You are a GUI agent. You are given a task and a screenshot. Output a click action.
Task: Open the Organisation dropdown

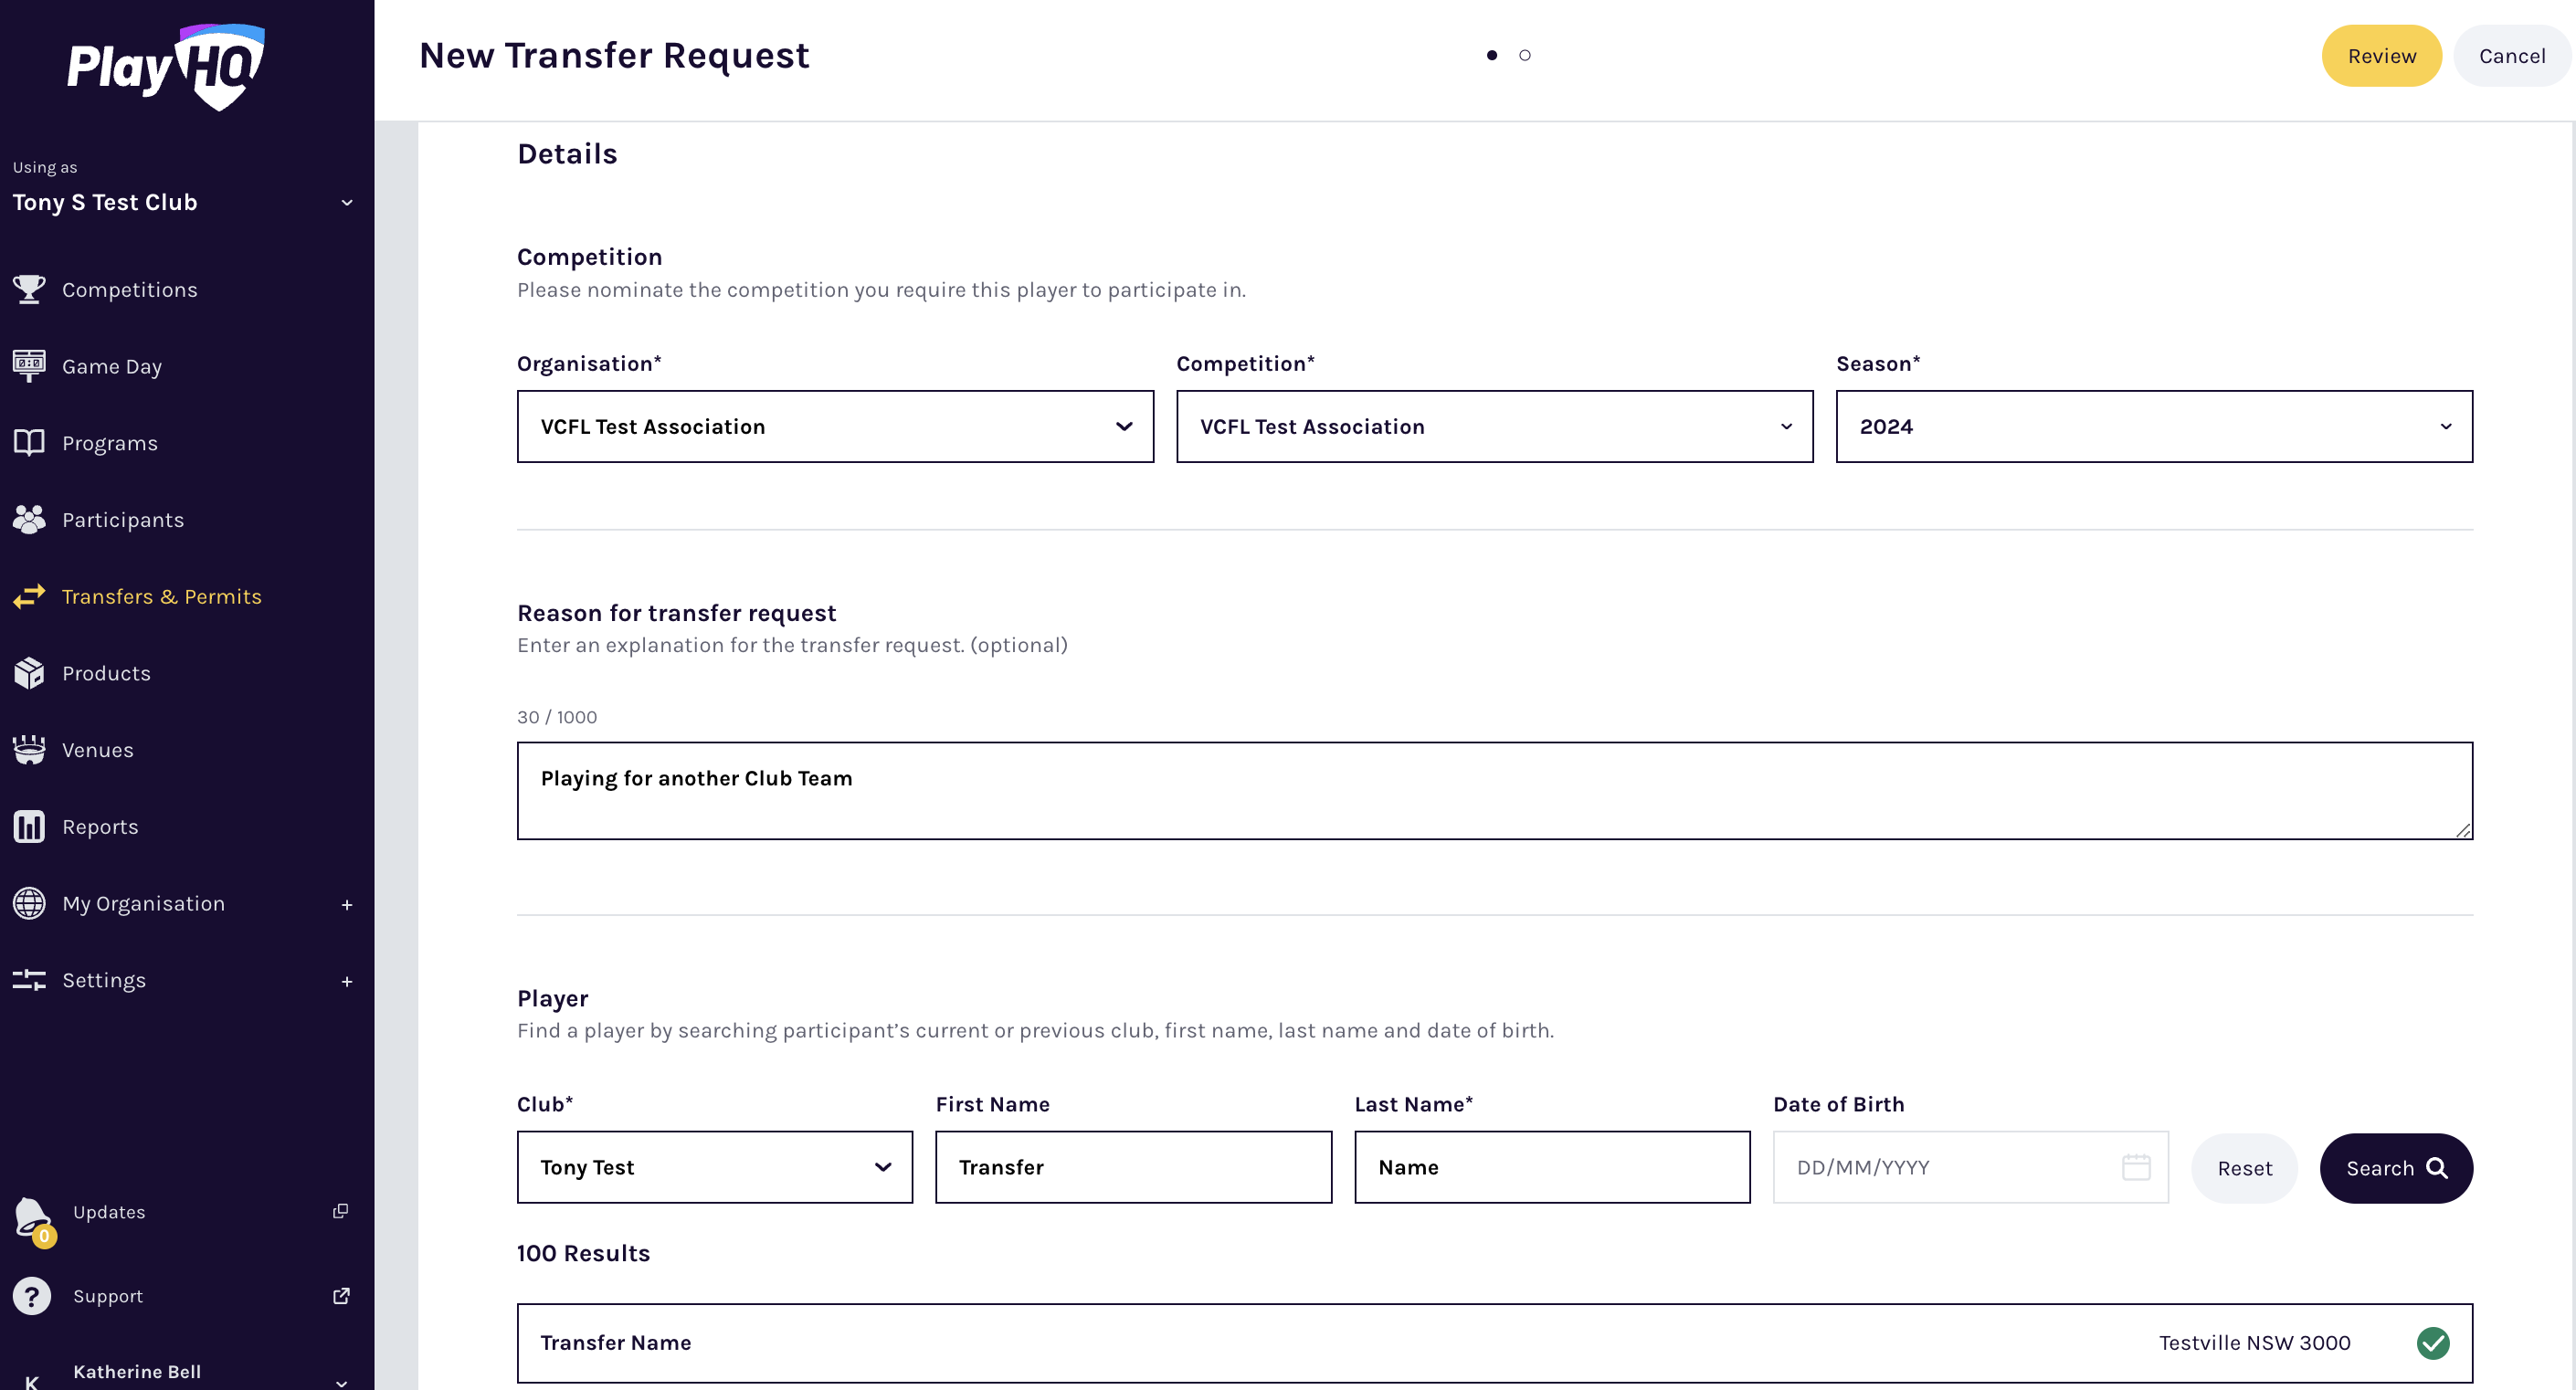click(834, 426)
